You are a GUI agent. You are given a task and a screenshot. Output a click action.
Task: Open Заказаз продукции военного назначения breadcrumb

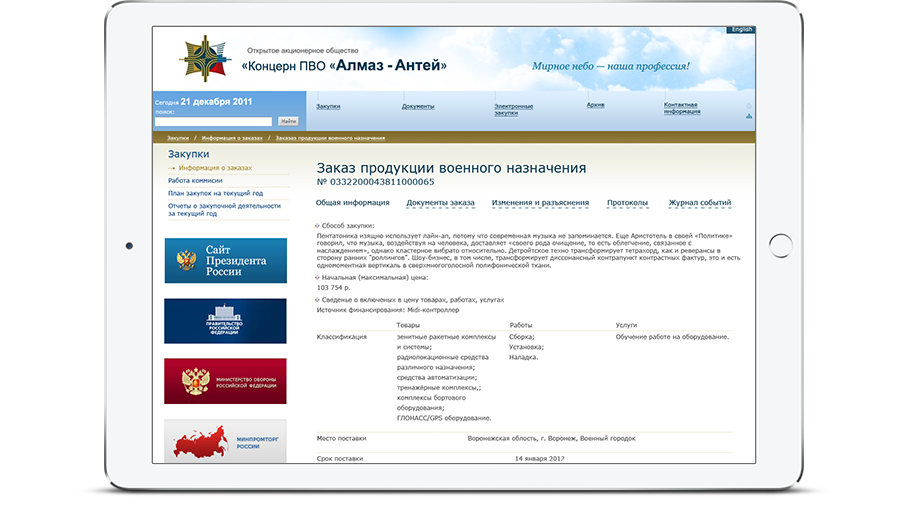click(x=330, y=138)
